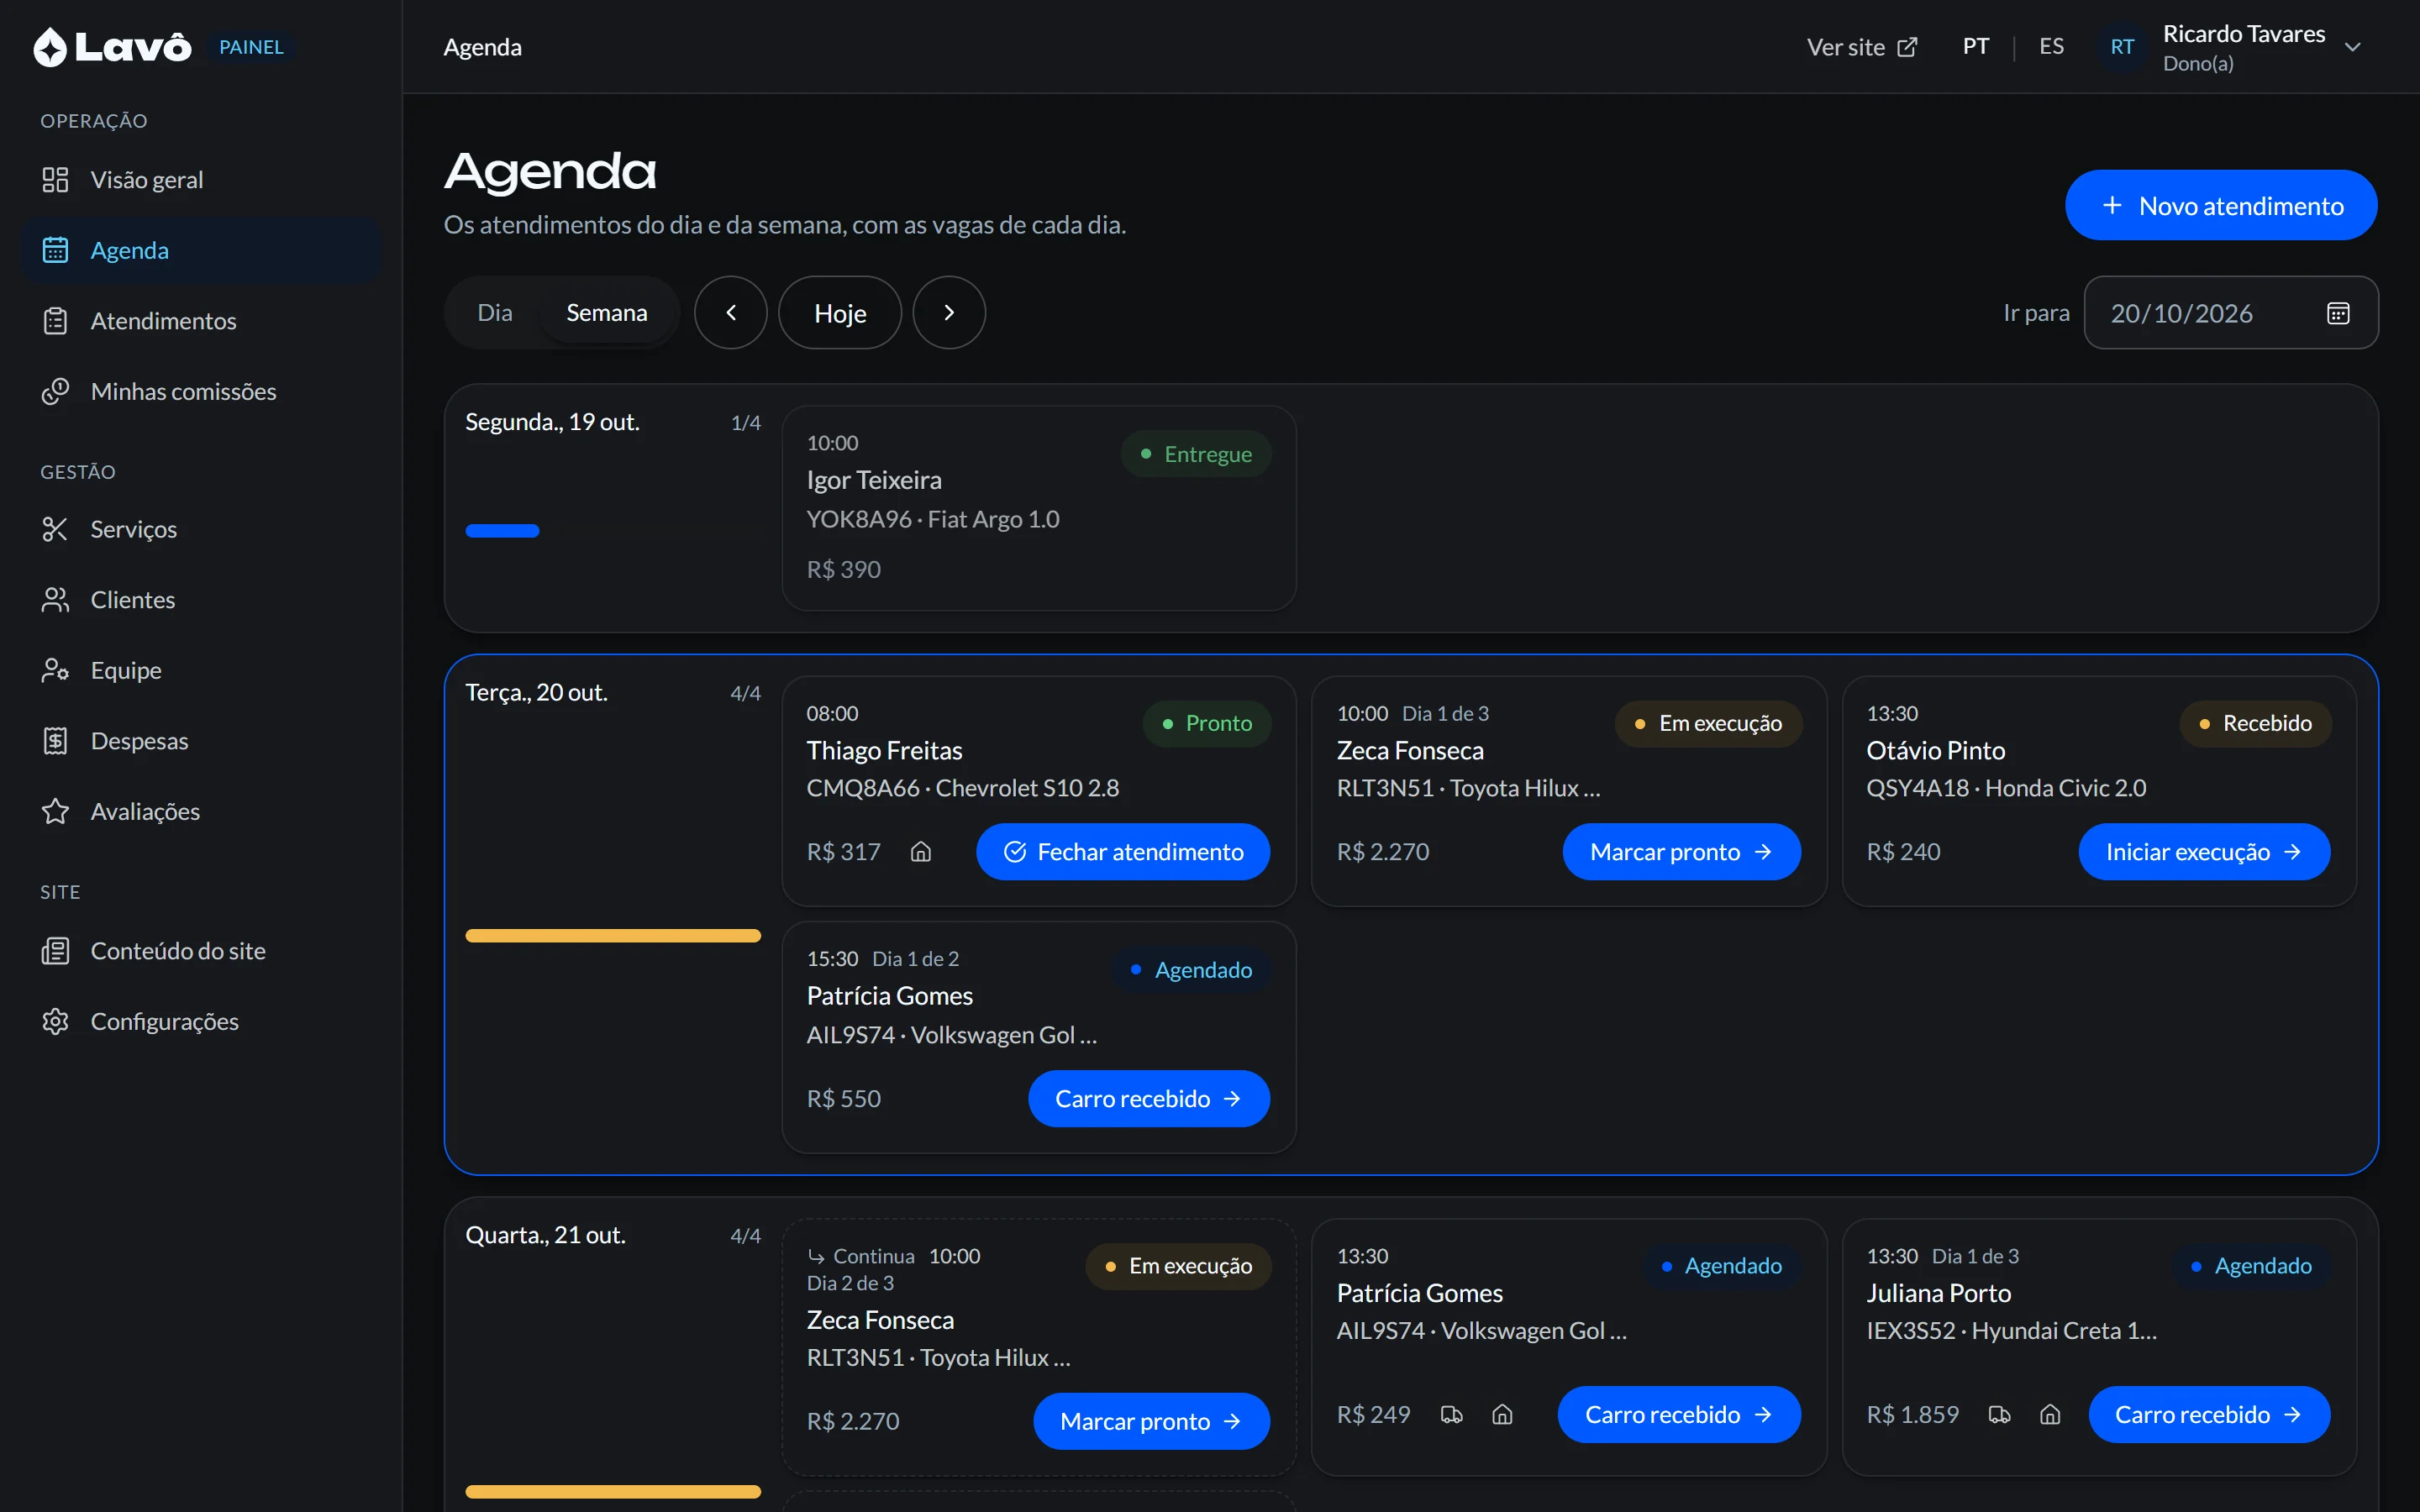2420x1512 pixels.
Task: Open Igor Teixeira appointment card
Action: [x=1039, y=508]
